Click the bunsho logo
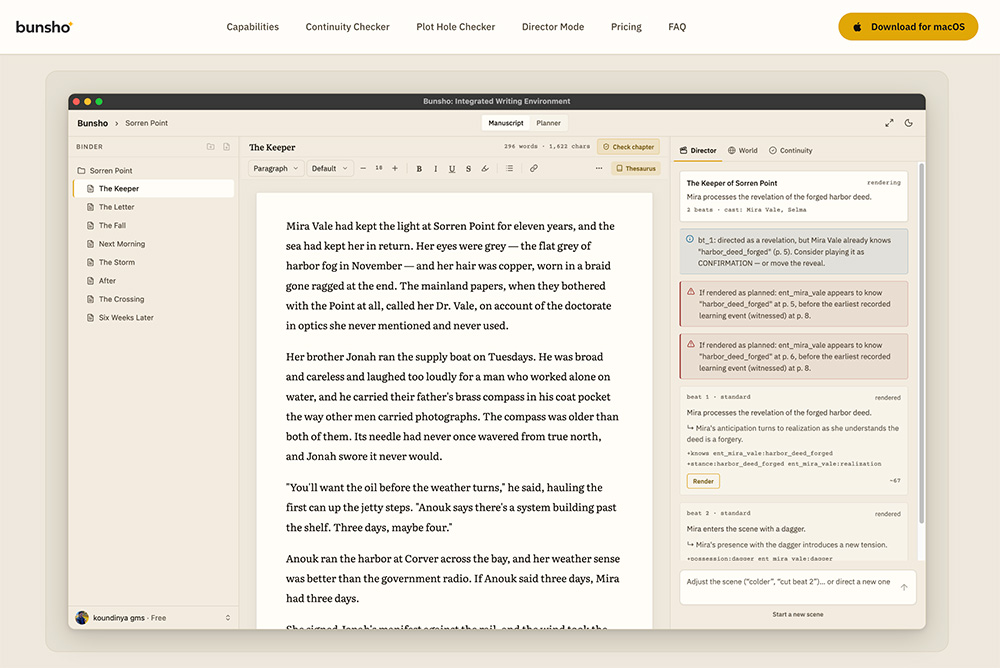Viewport: 1000px width, 668px height. (x=44, y=27)
